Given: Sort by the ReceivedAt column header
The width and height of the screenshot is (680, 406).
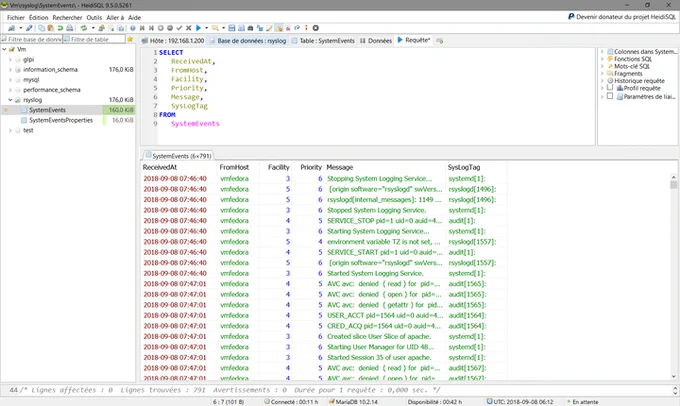Looking at the screenshot, I should pos(179,167).
